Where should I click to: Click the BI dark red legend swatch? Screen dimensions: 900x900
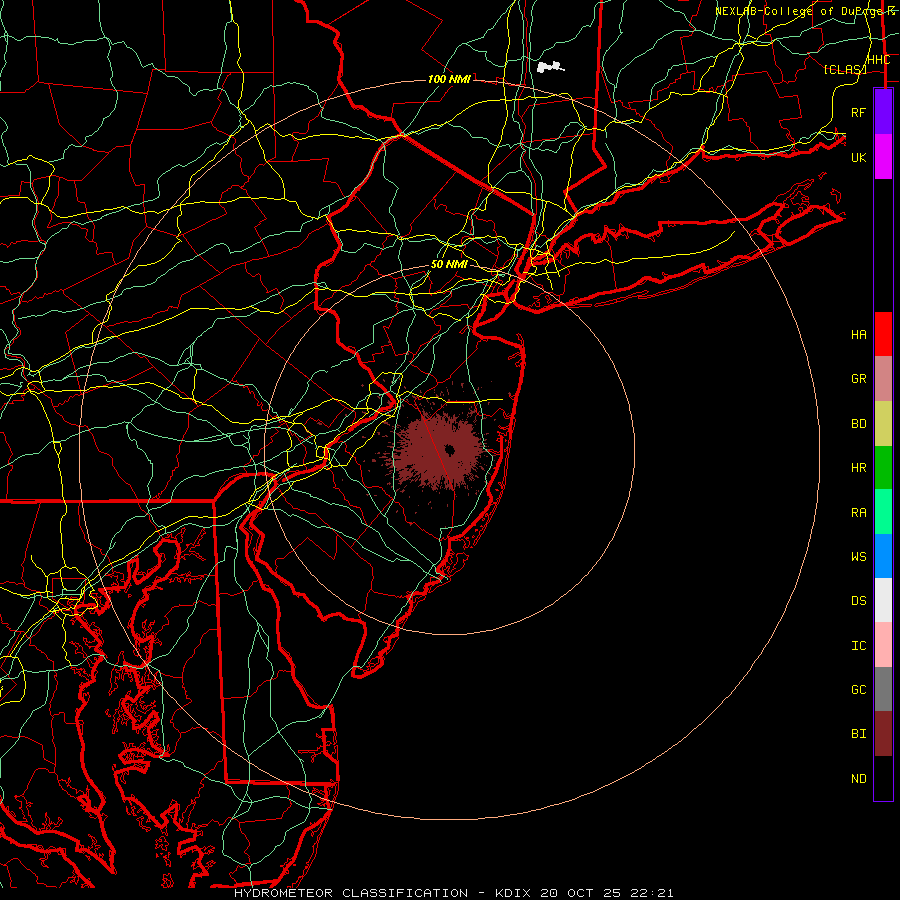point(883,734)
